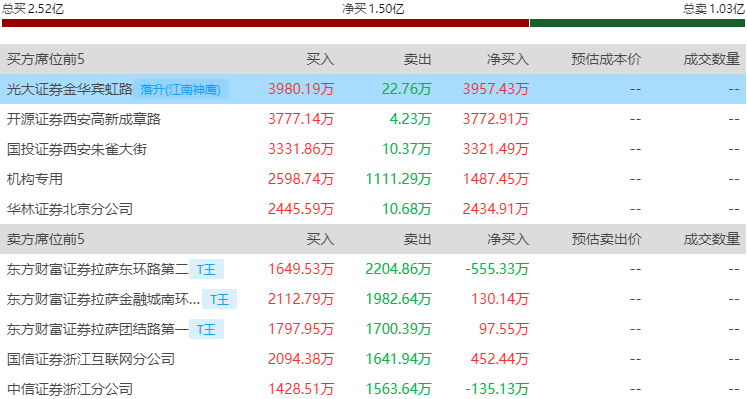Click the 落升(江南神鹰) tag badge
The height and width of the screenshot is (399, 747).
click(x=181, y=89)
